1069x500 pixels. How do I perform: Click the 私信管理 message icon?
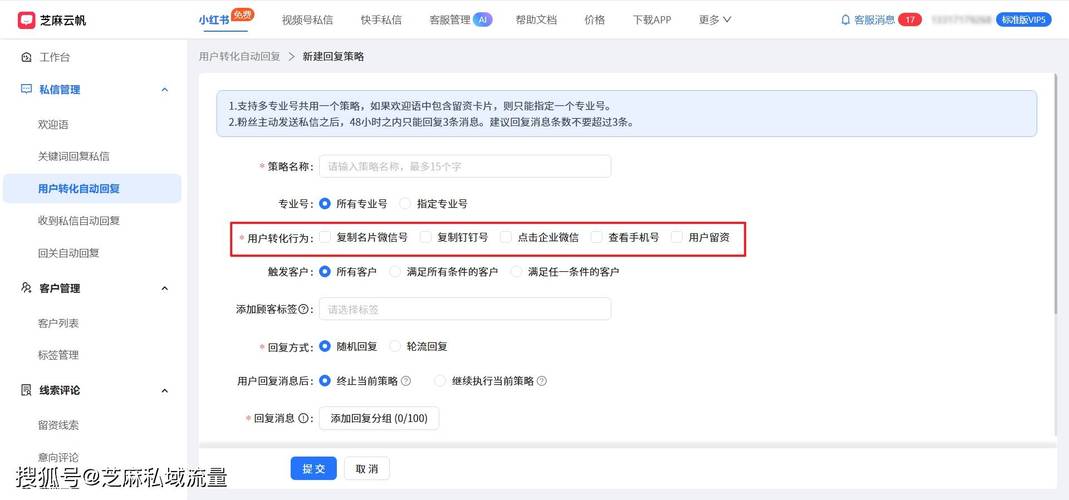coord(27,89)
